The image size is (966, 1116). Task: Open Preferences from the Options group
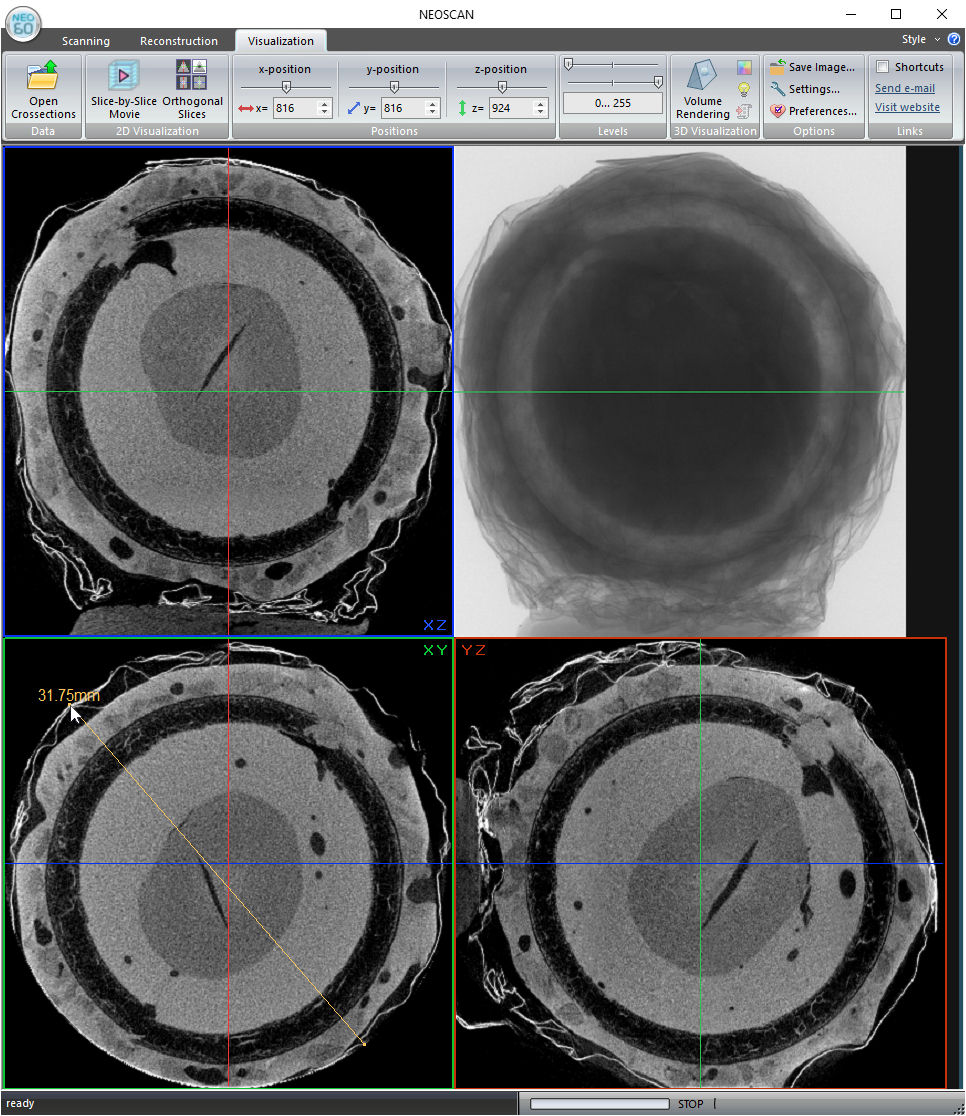click(x=777, y=111)
